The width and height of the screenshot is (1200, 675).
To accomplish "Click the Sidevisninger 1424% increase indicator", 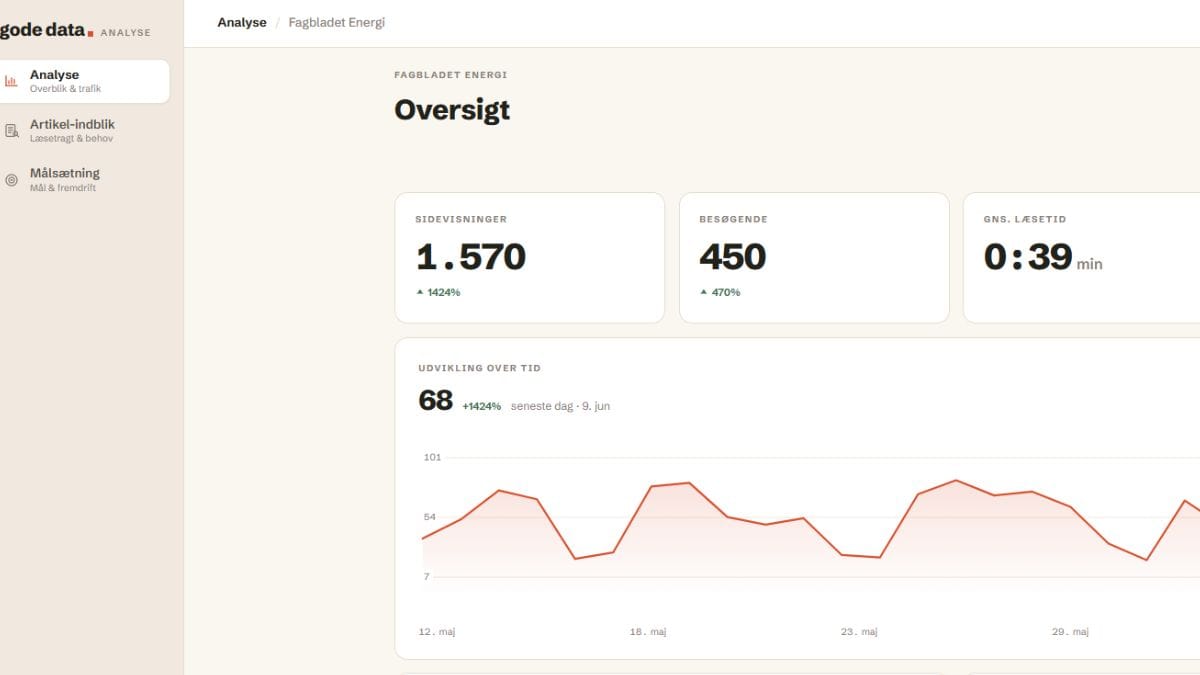I will [438, 292].
